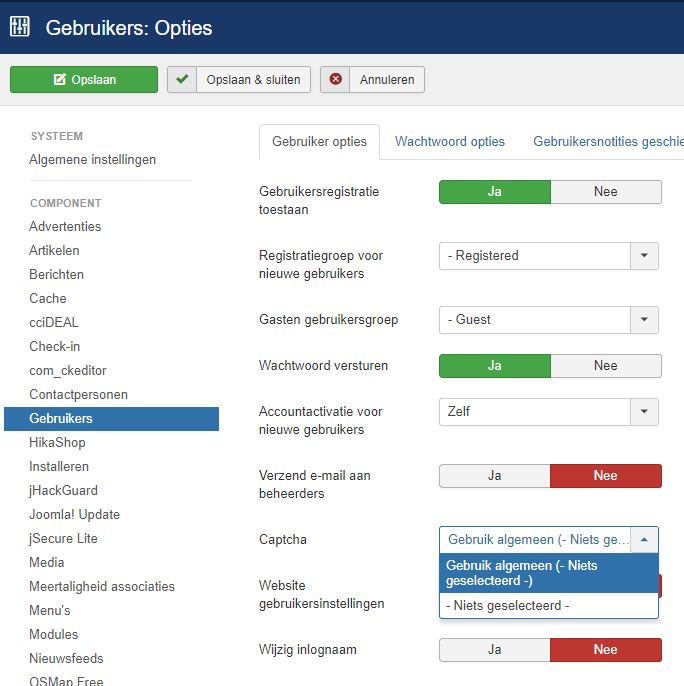The width and height of the screenshot is (684, 686).
Task: Click the red cancel icon of Annuleren
Action: pyautogui.click(x=336, y=80)
